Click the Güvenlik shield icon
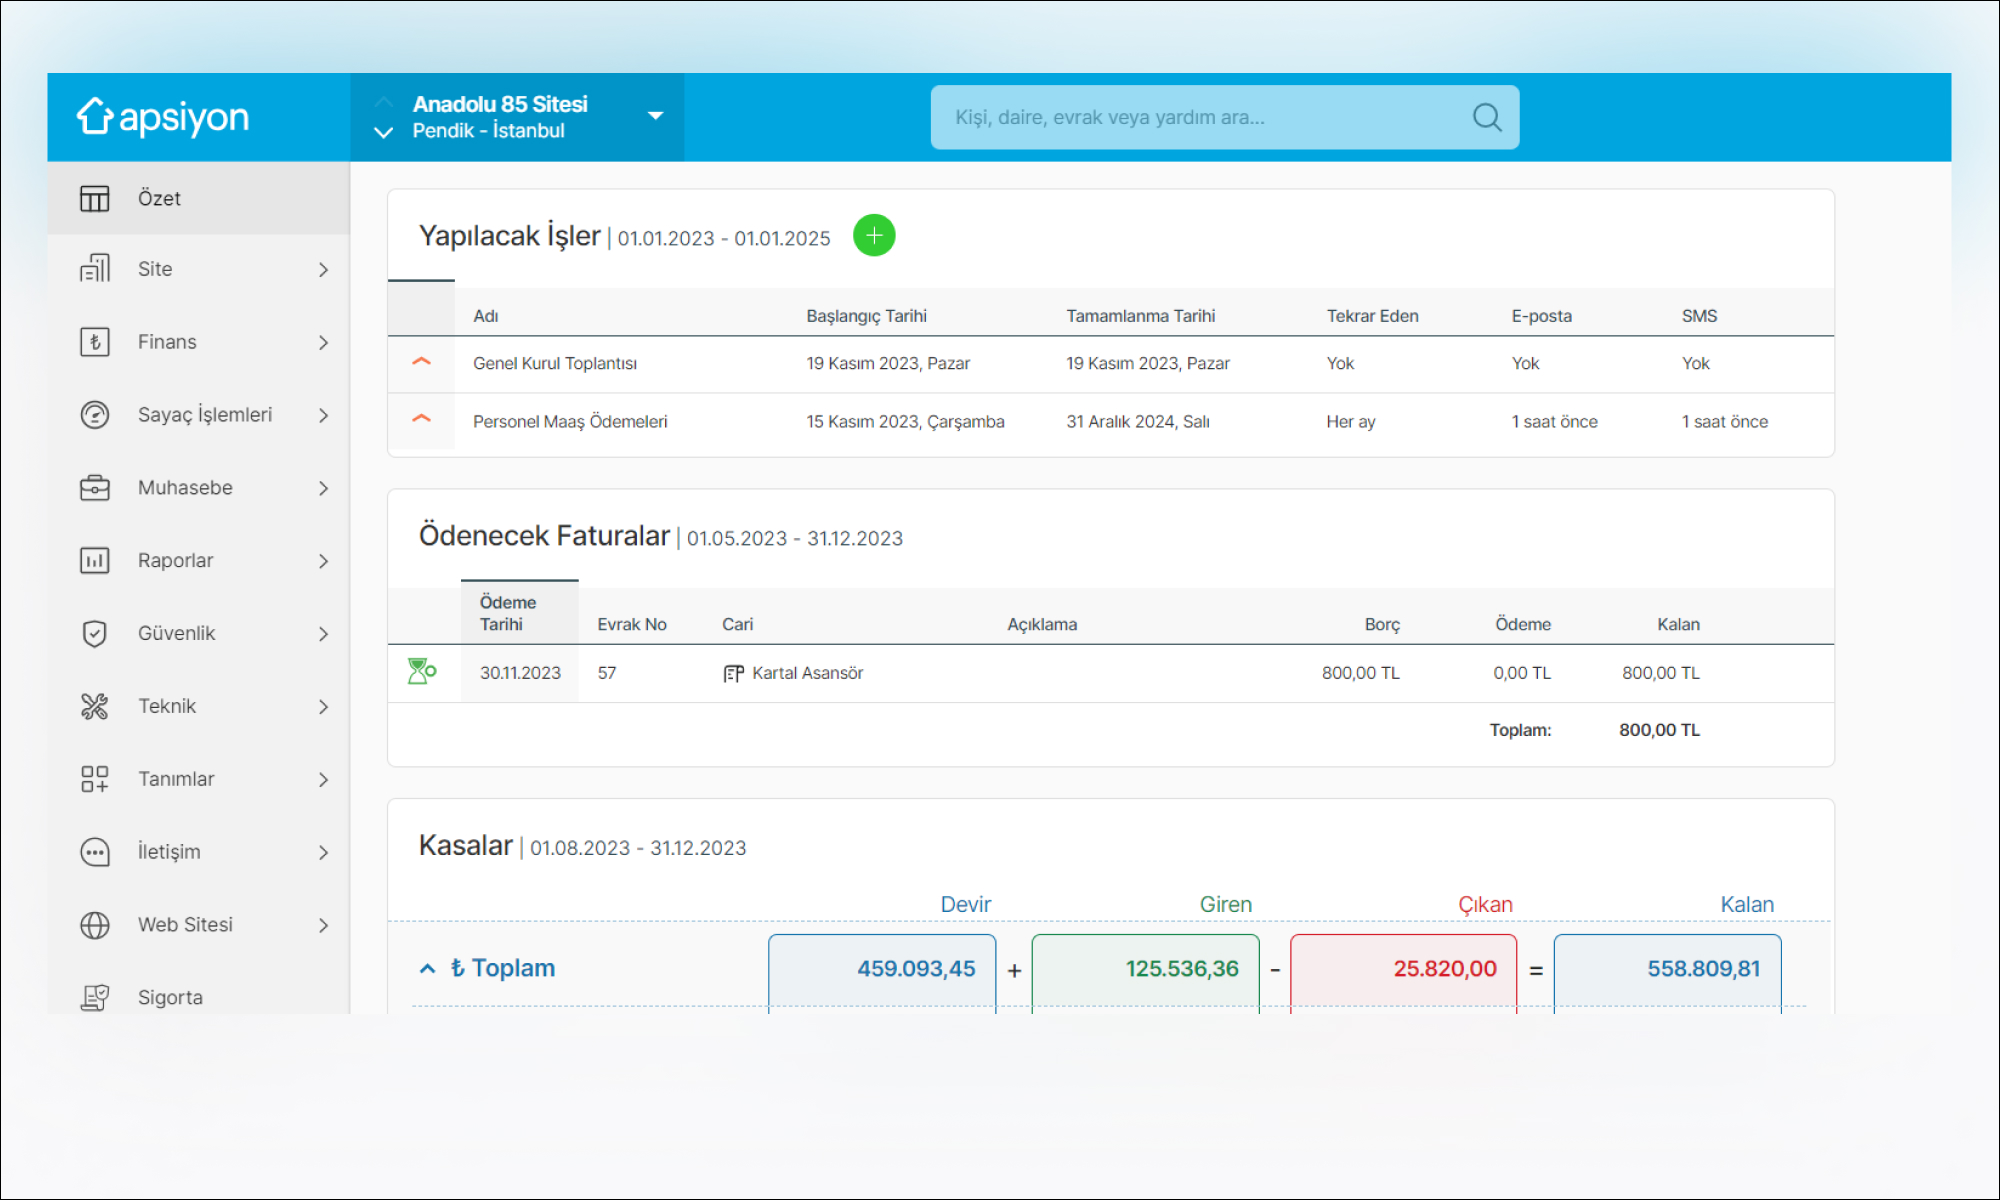The width and height of the screenshot is (2000, 1200). [95, 633]
